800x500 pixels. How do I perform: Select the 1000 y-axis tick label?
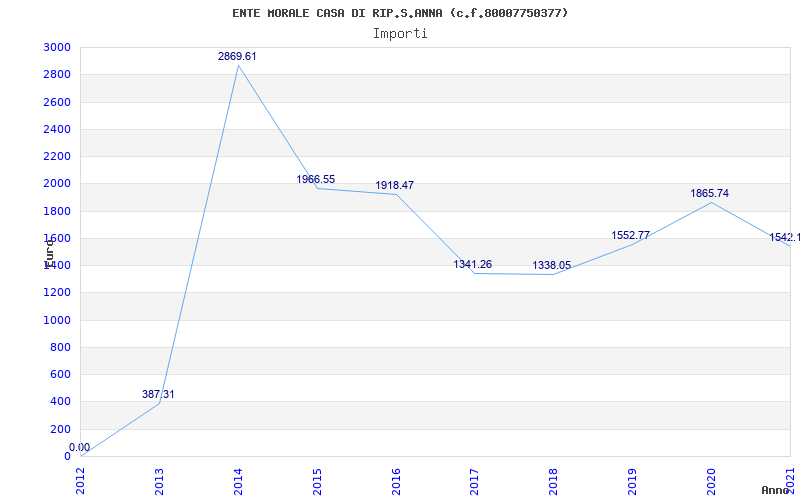[57, 320]
